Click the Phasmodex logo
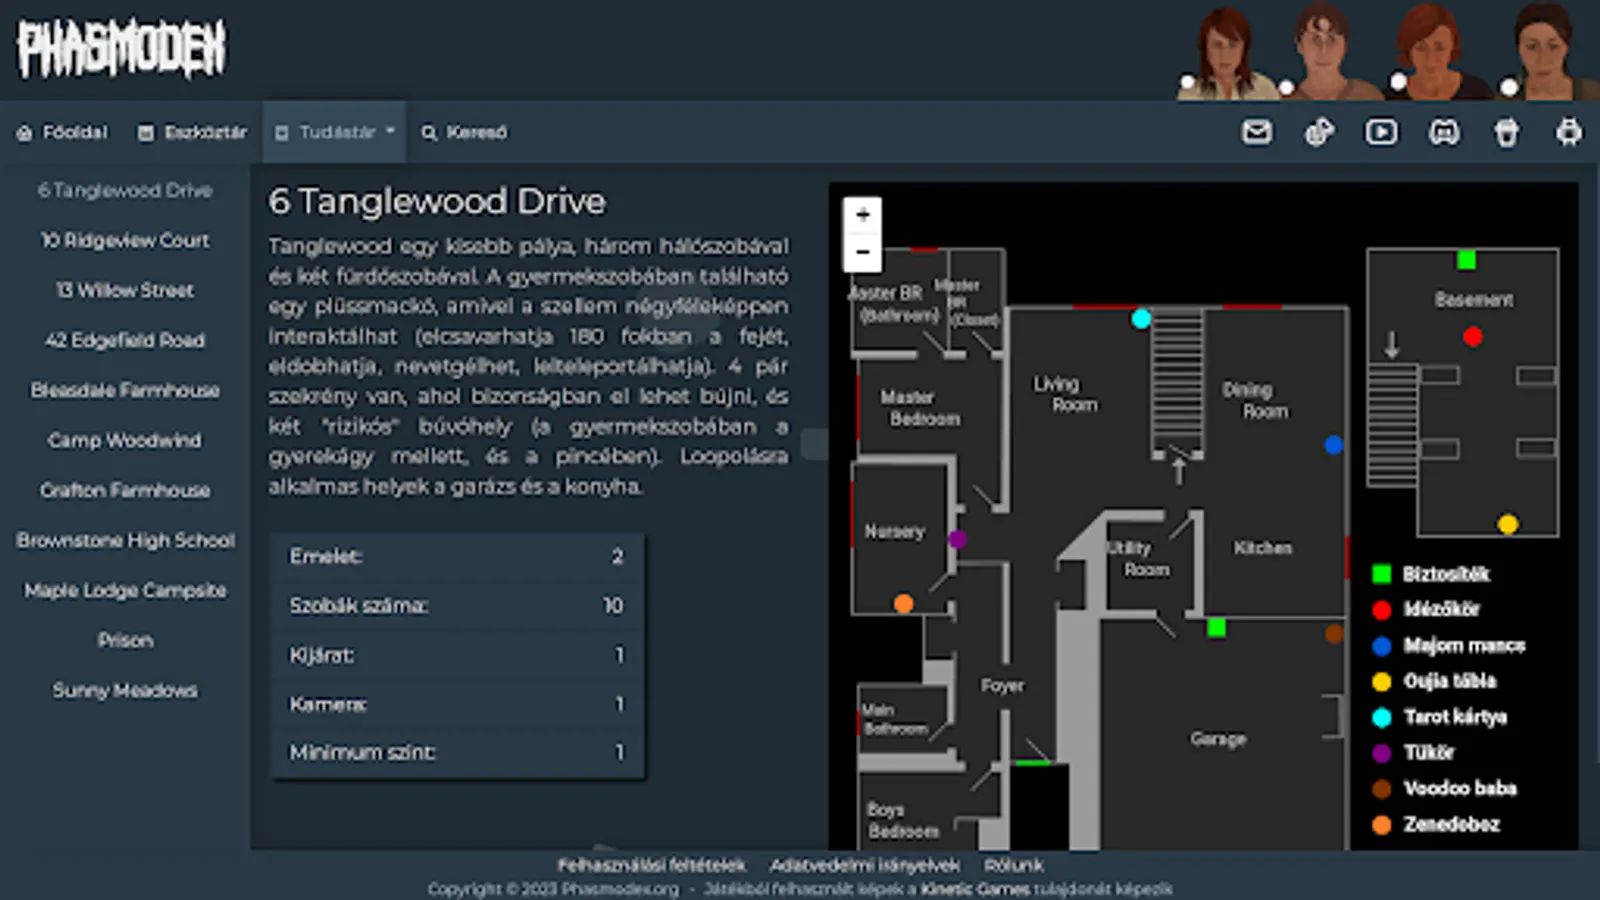The image size is (1600, 900). (121, 48)
